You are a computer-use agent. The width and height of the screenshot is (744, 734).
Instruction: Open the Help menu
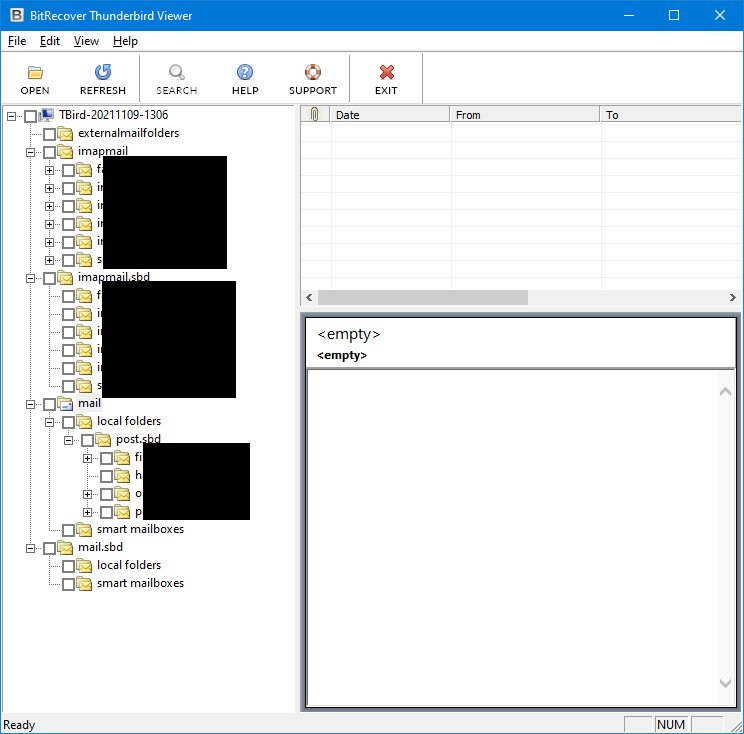(125, 41)
